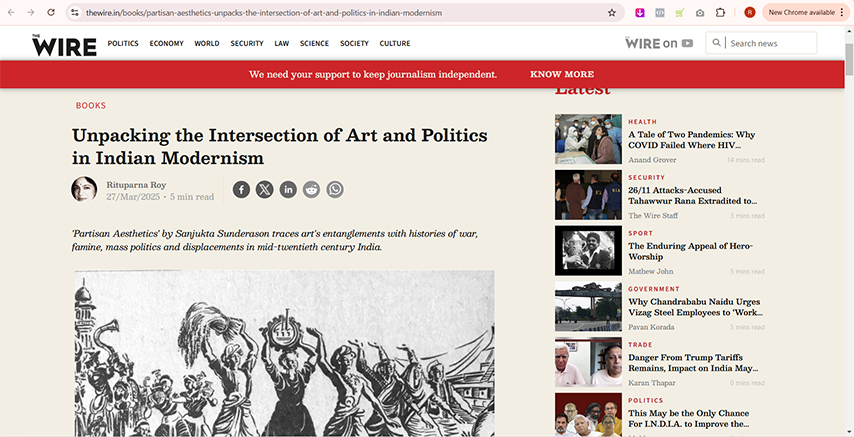This screenshot has height=437, width=854.
Task: Click author name Karan Thapar
Action: click(x=652, y=383)
